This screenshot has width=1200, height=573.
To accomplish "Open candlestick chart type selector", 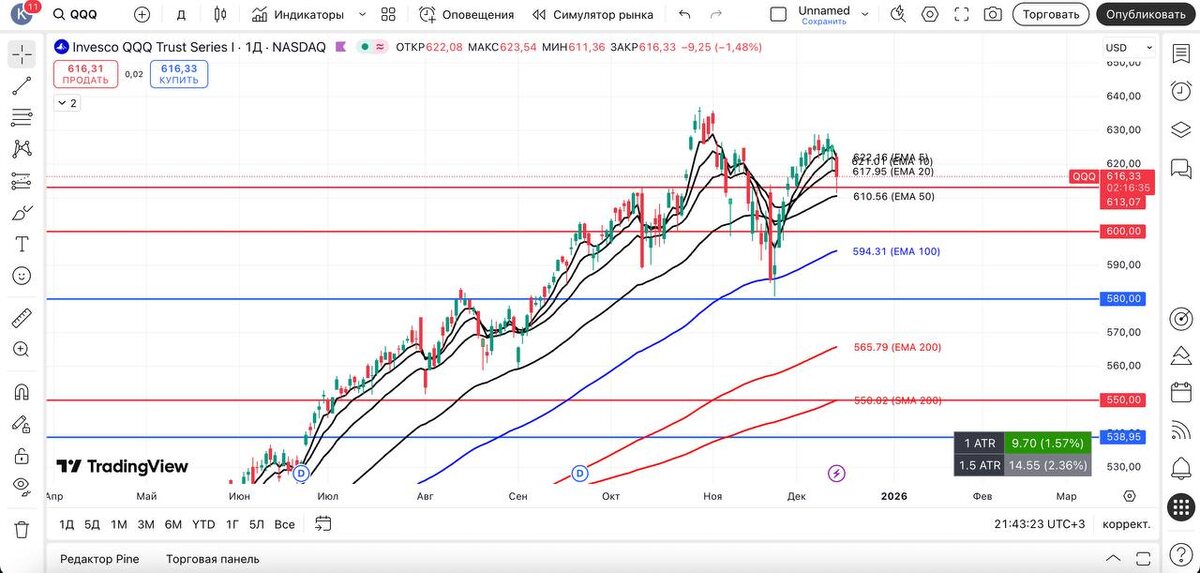I will (x=221, y=15).
